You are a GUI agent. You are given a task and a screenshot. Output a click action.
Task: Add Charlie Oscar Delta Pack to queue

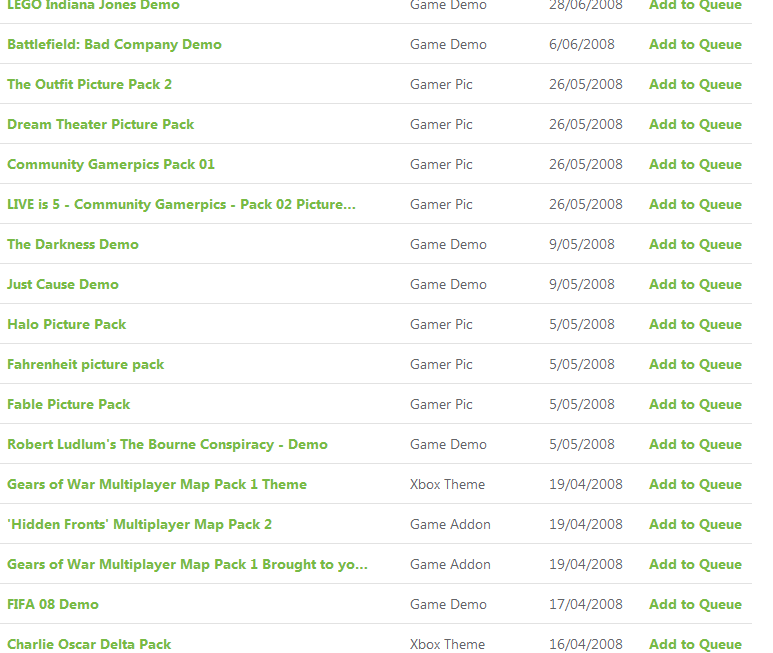(695, 644)
